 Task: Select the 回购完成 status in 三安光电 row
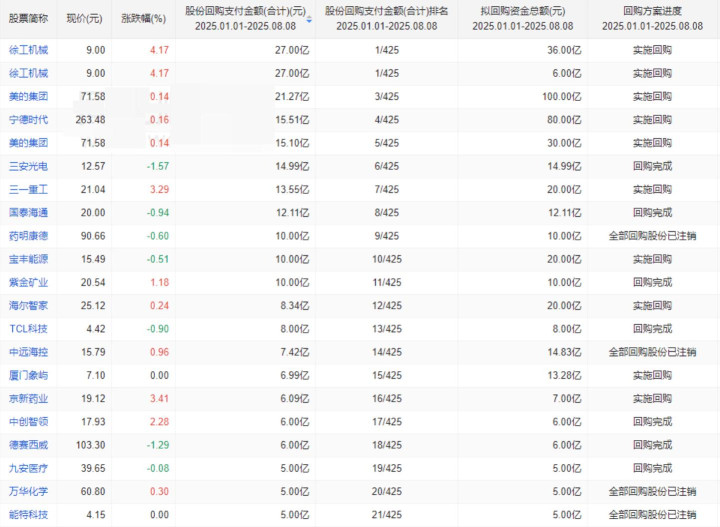point(652,166)
